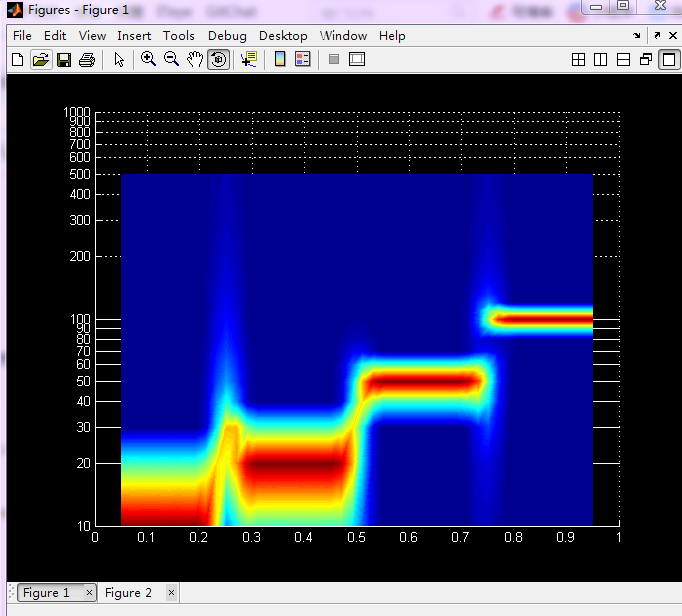This screenshot has width=682, height=616.
Task: Pick the Data Cursor tool
Action: [x=249, y=60]
